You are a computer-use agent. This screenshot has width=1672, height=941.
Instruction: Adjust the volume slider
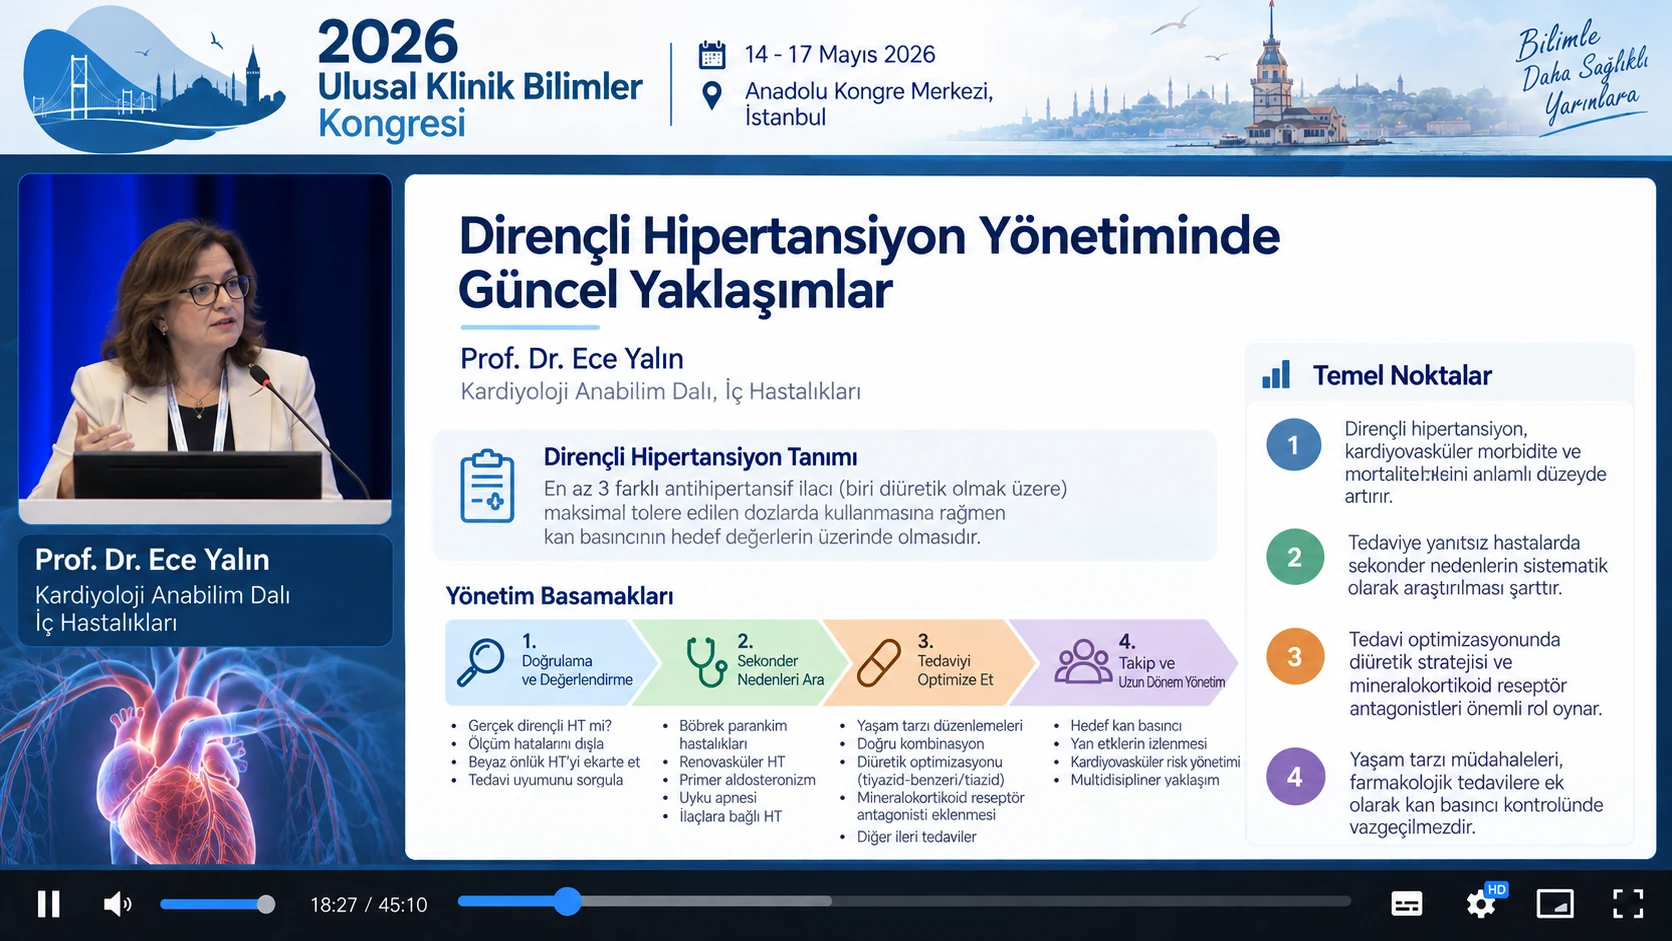(217, 904)
